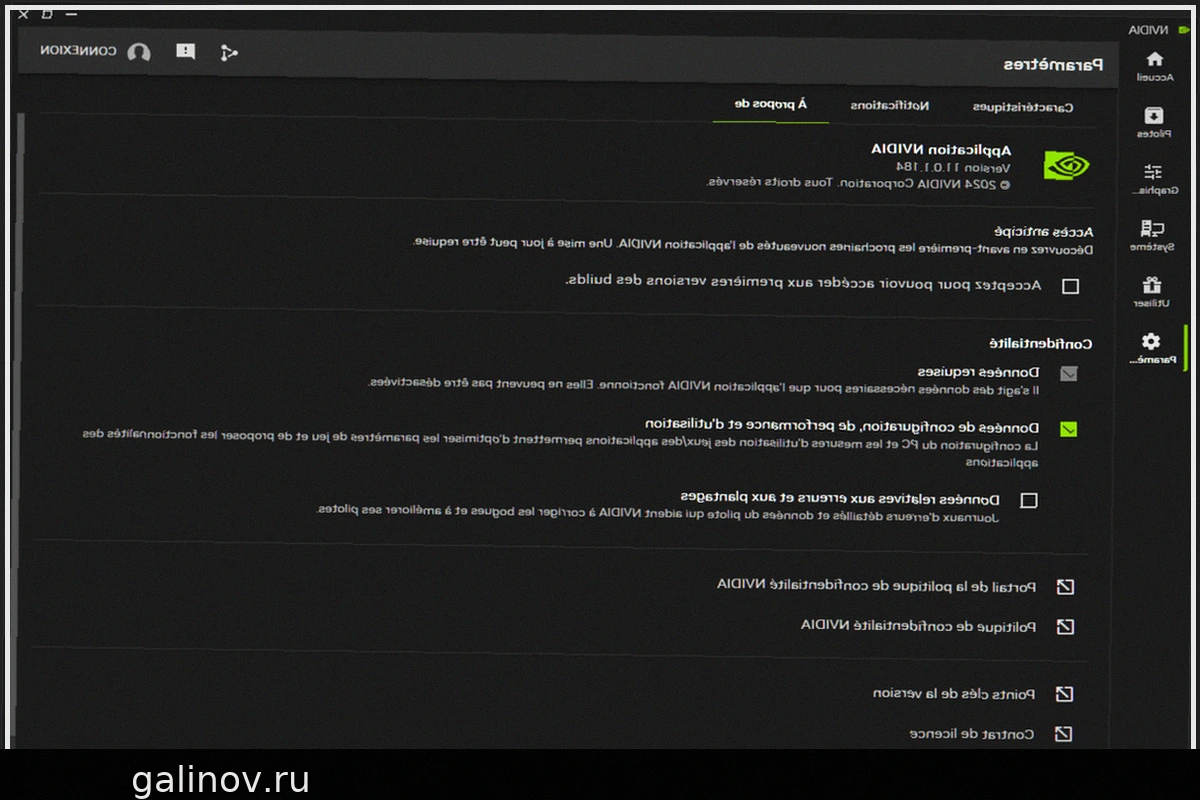
Task: Switch to the Caractéristiques tab
Action: pos(1023,106)
